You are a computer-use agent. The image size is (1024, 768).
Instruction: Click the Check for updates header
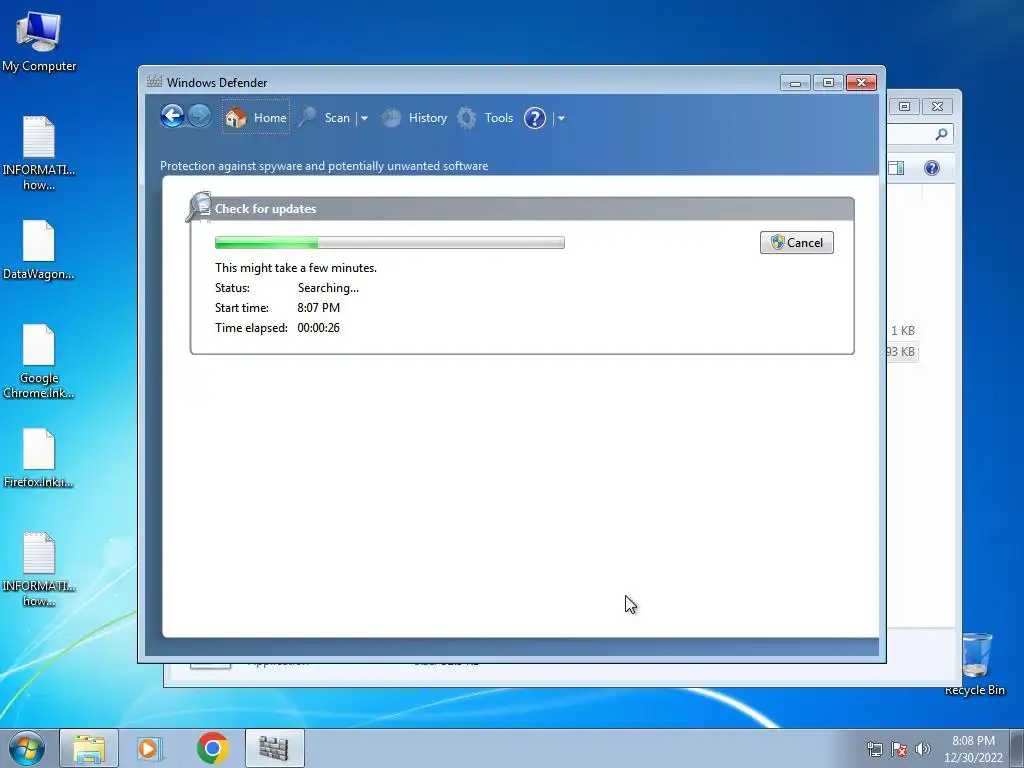click(x=265, y=209)
